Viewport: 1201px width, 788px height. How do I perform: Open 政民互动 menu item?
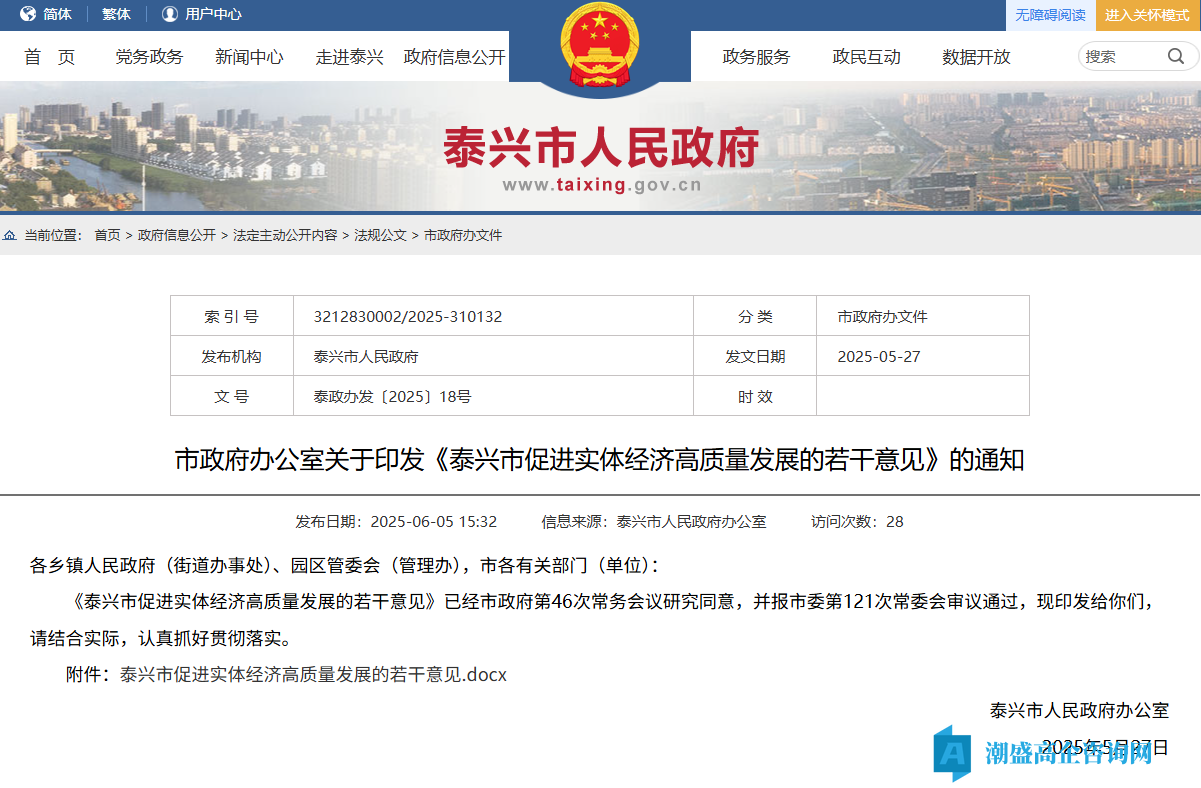pyautogui.click(x=866, y=57)
